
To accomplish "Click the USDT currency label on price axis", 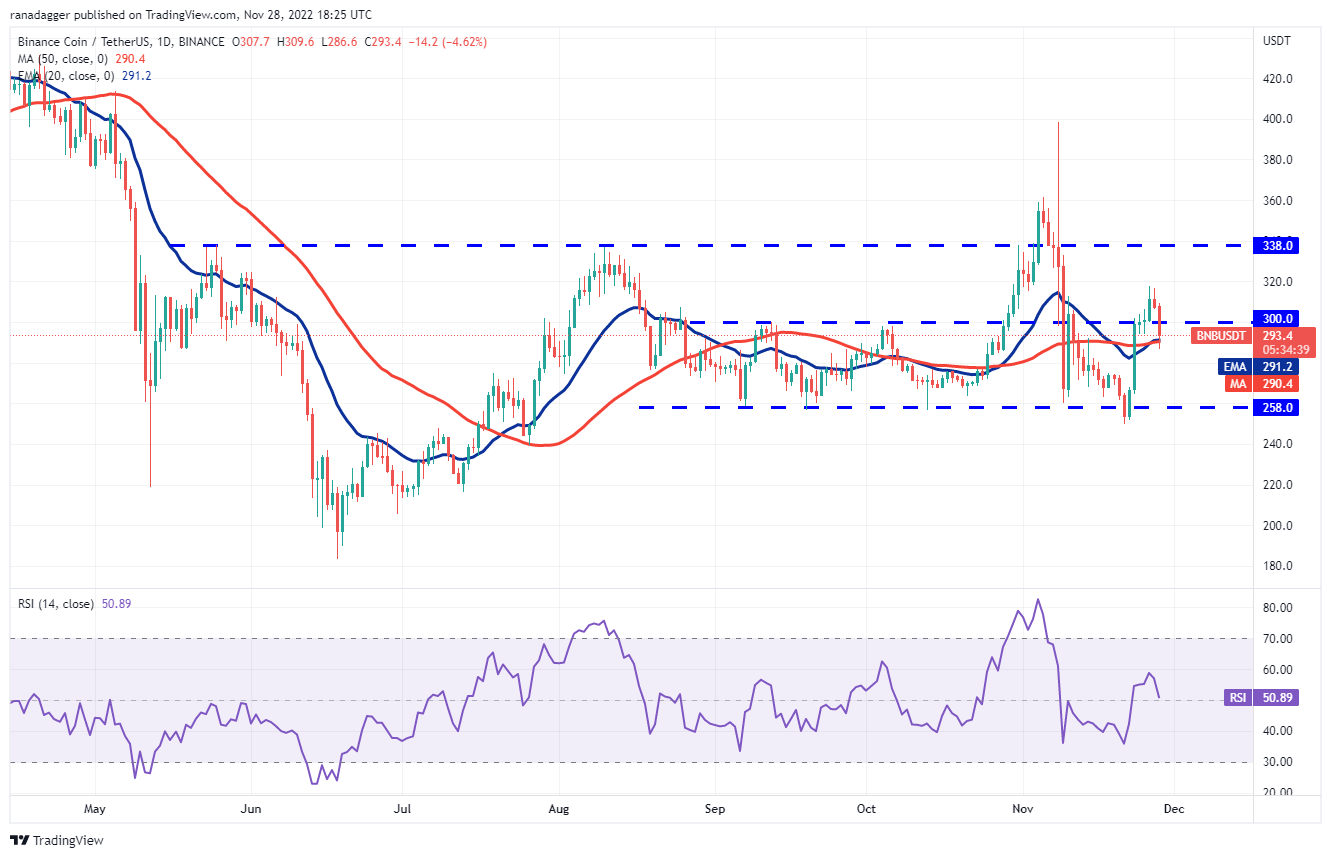I will click(1279, 41).
